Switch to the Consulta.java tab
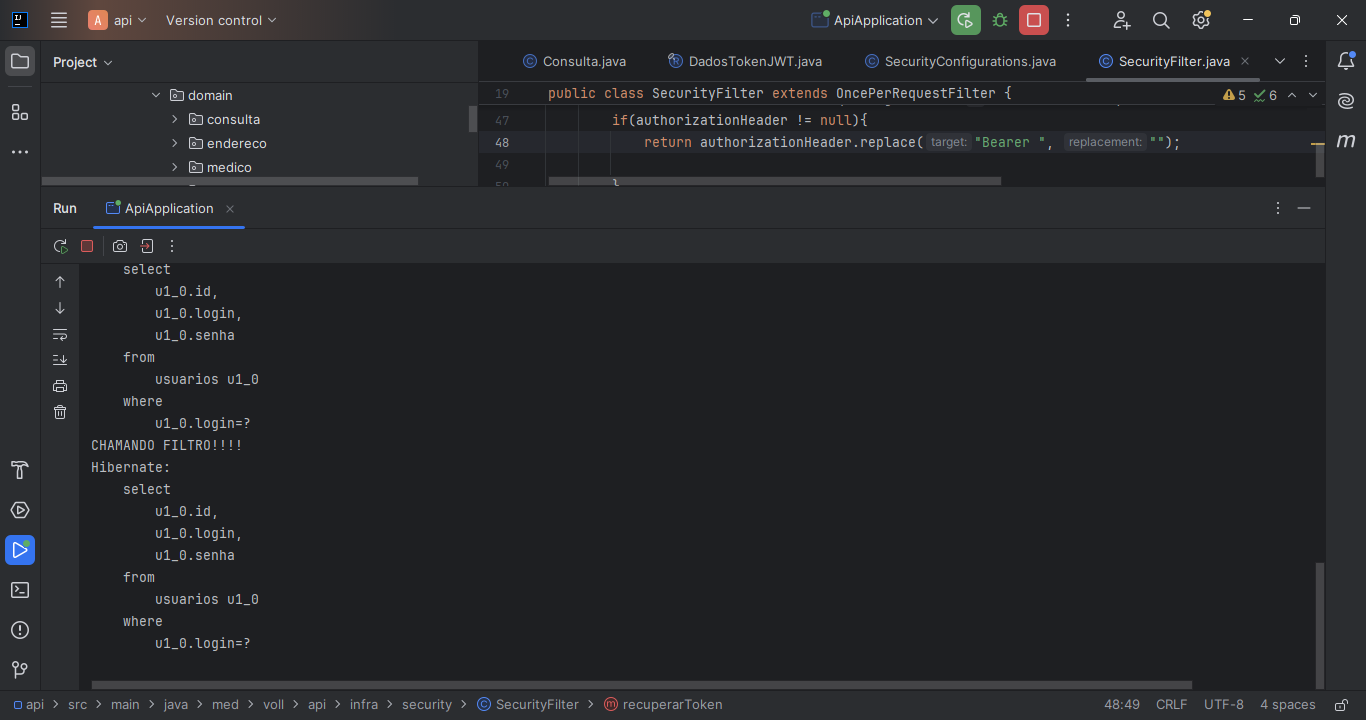1366x720 pixels. [x=575, y=61]
